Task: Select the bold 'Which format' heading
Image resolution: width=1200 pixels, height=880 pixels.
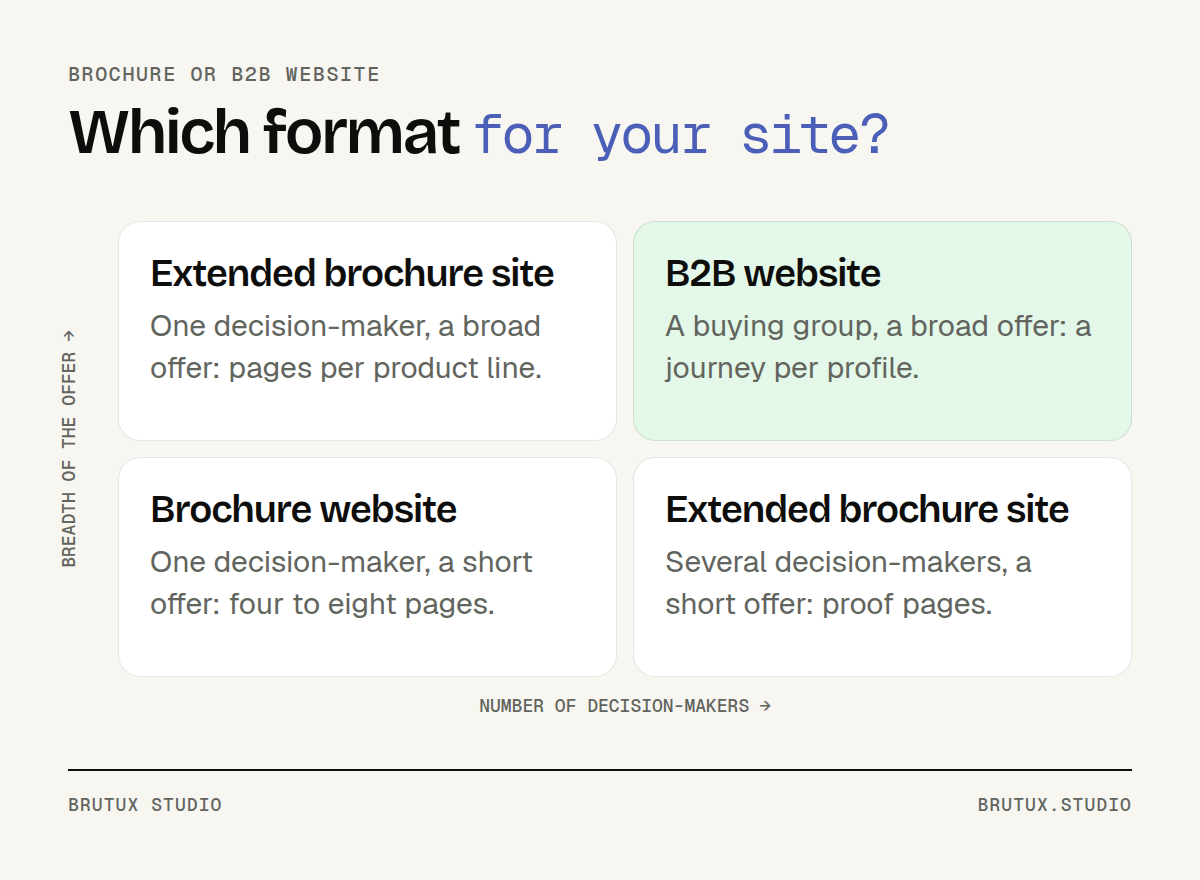Action: (x=265, y=132)
